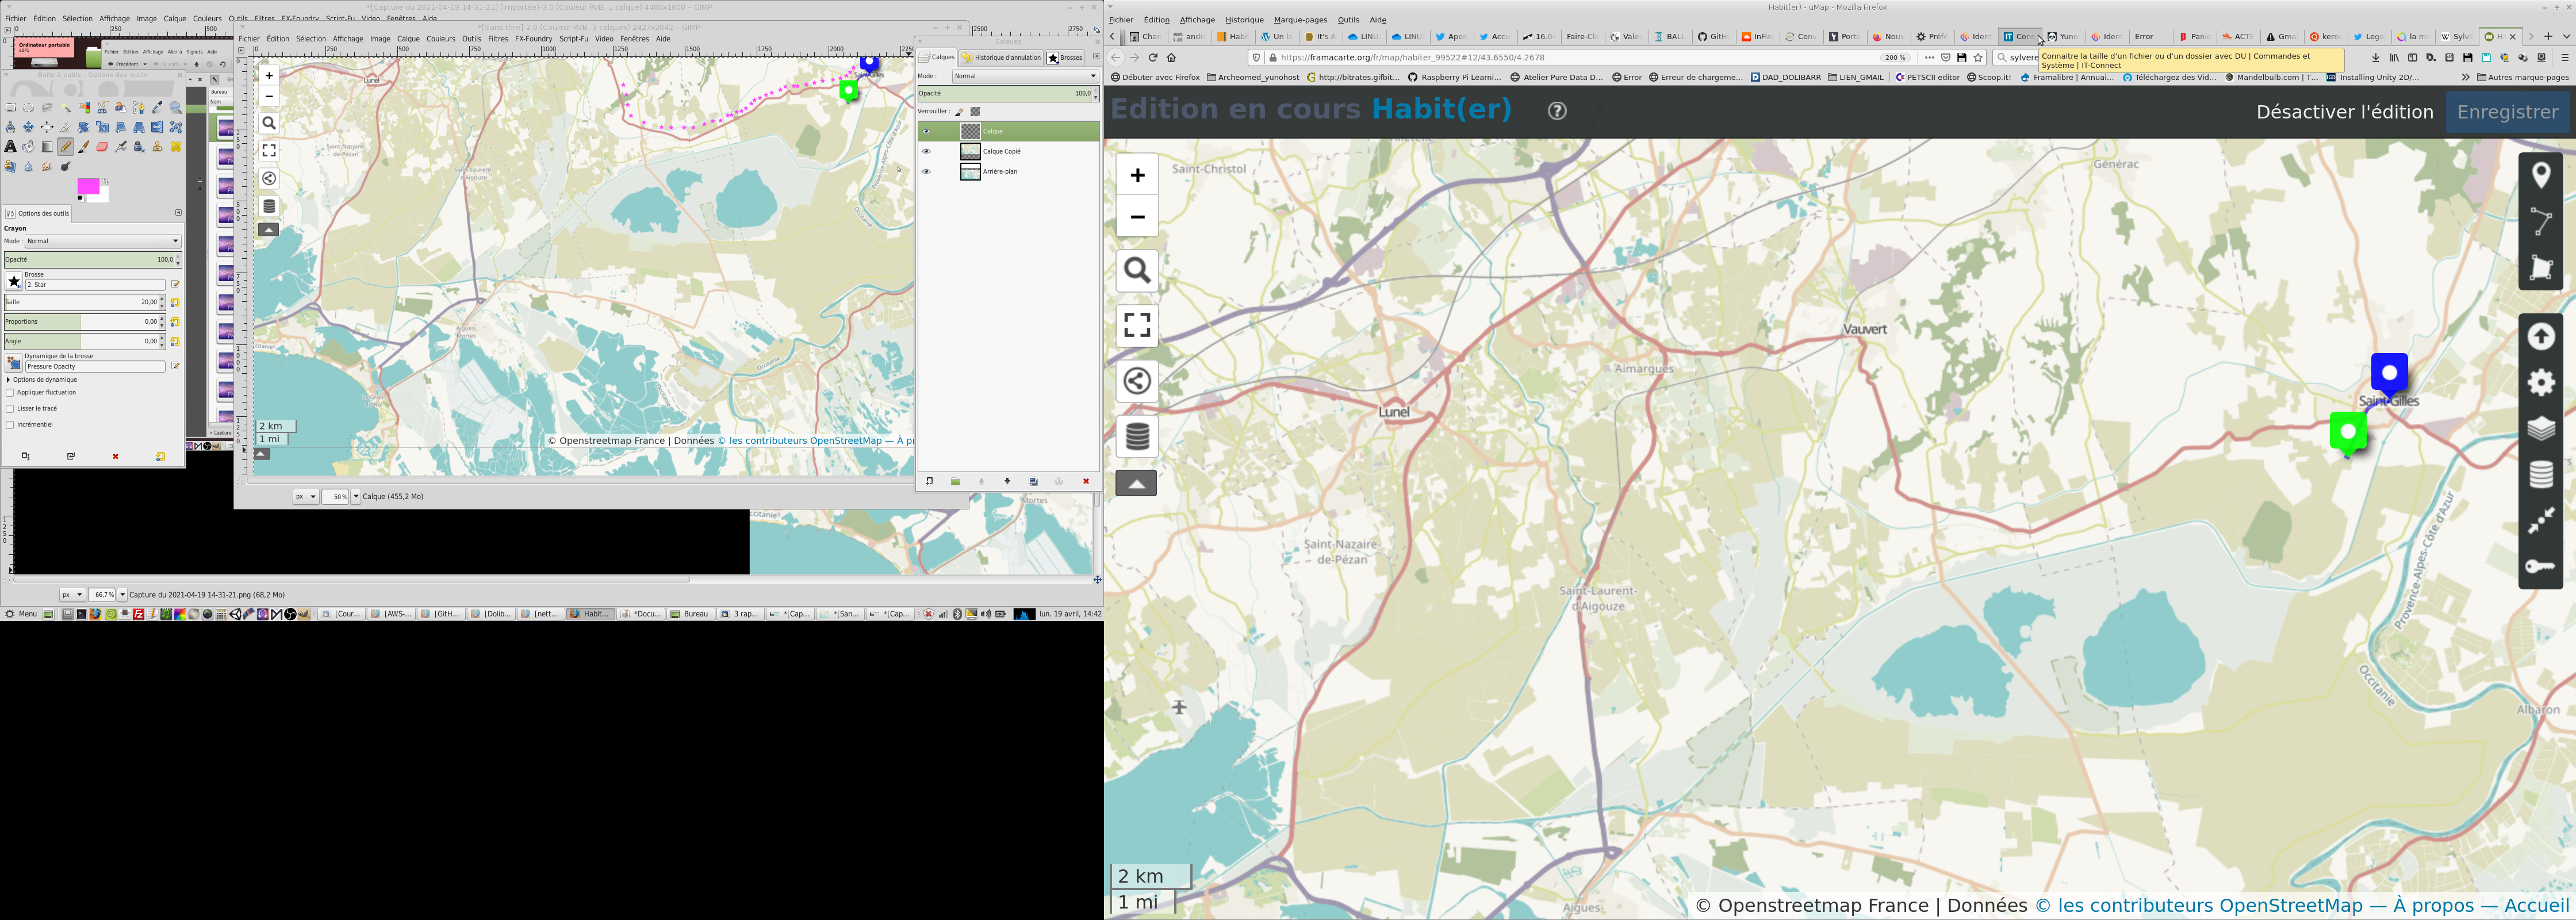2576x920 pixels.
Task: Click Désactiver l'édition link
Action: [2344, 112]
